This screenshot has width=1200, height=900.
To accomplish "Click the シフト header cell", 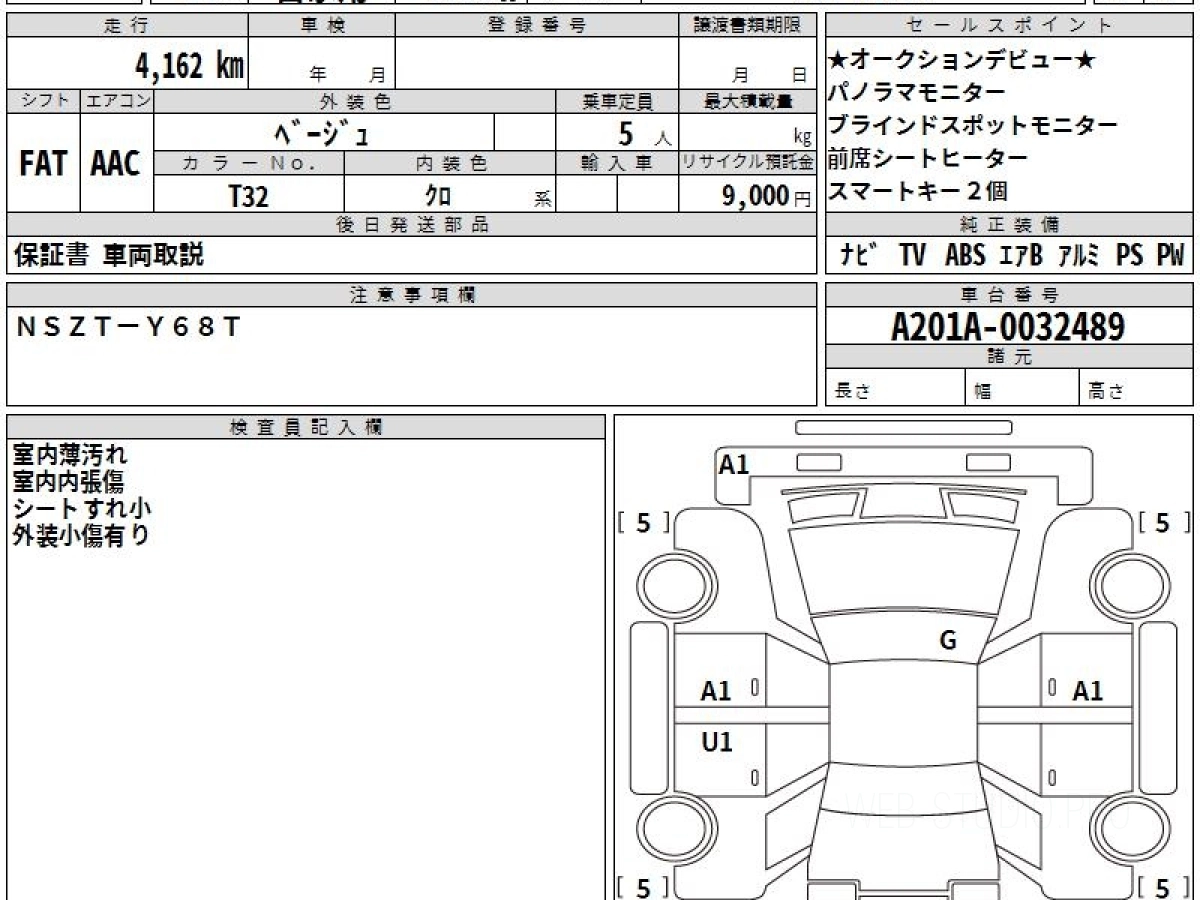I will 43,101.
